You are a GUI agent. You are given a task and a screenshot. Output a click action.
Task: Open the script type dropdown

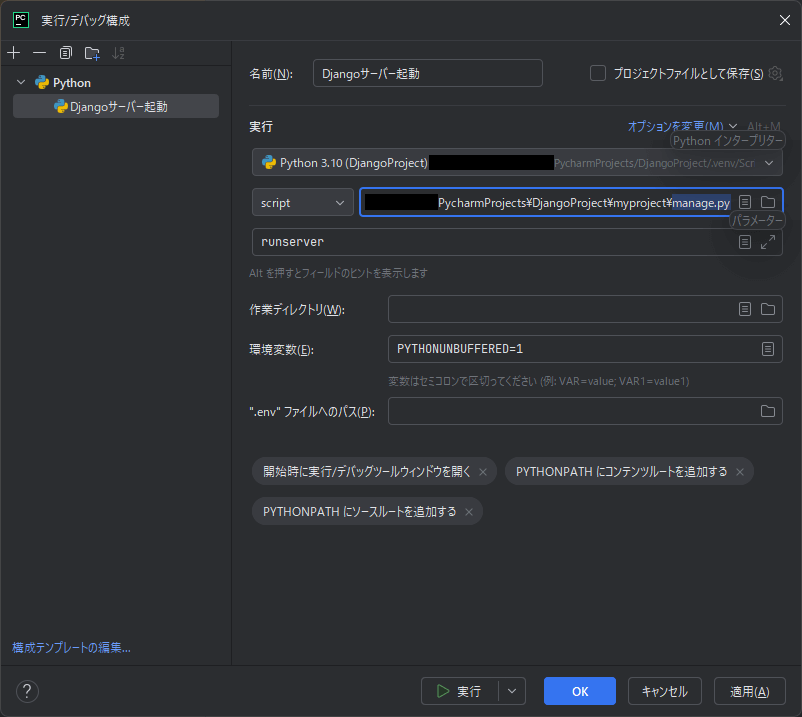coord(302,202)
